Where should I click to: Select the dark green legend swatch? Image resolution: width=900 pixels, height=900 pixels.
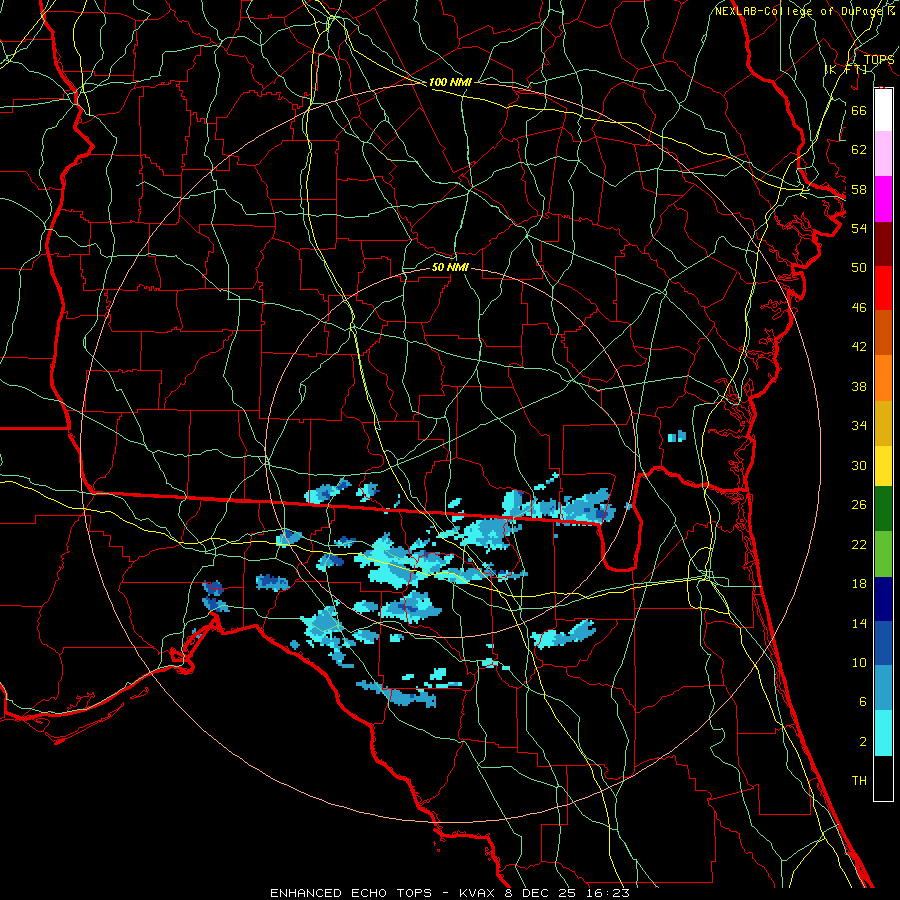[883, 509]
